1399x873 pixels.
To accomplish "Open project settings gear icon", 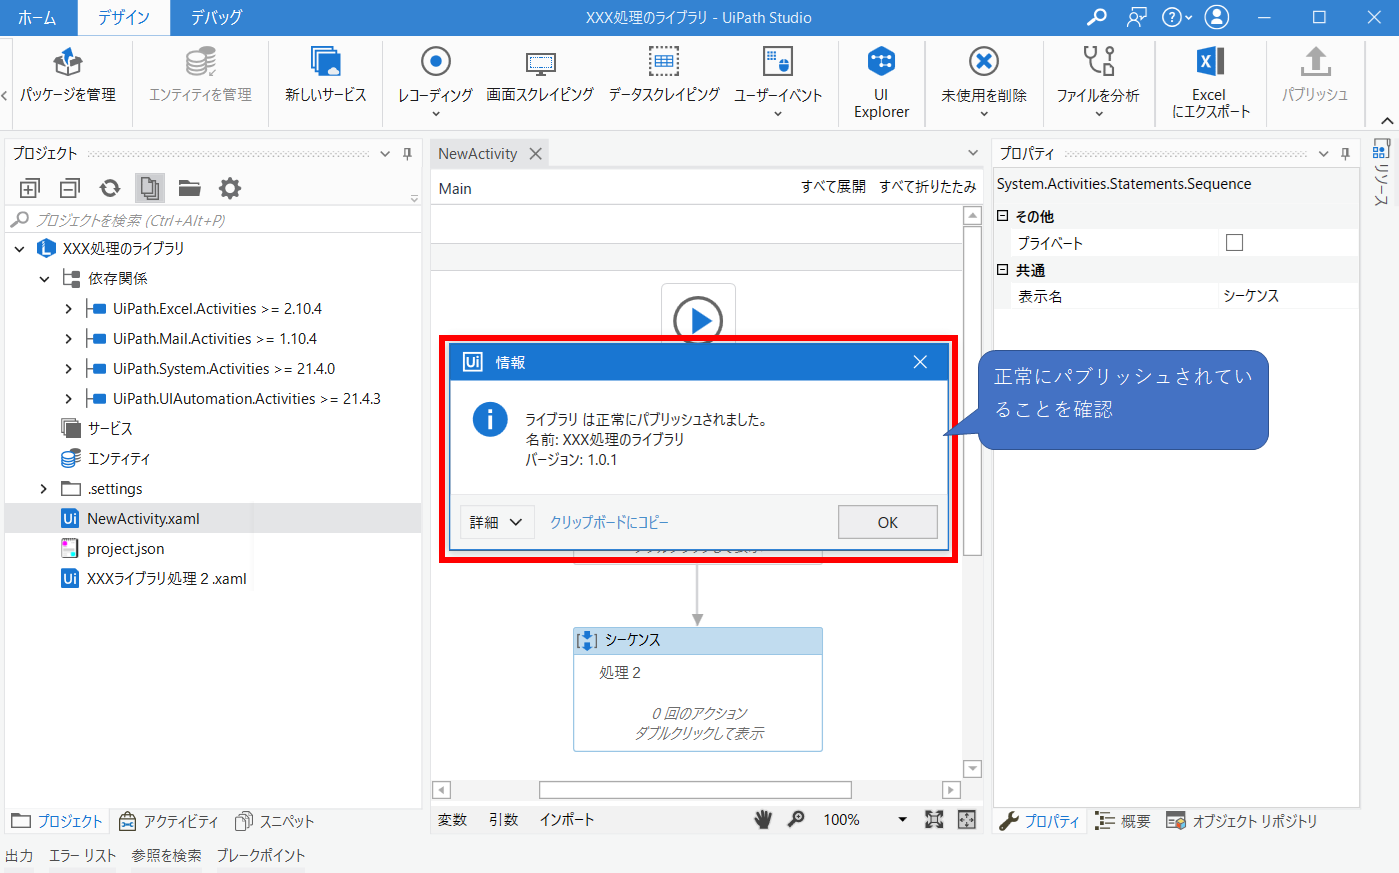I will (230, 188).
